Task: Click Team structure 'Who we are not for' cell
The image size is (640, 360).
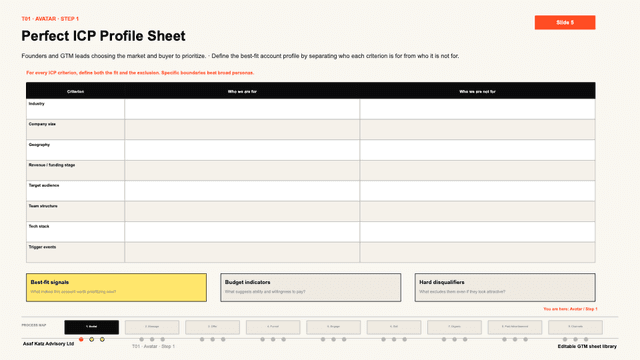Action: click(x=478, y=211)
